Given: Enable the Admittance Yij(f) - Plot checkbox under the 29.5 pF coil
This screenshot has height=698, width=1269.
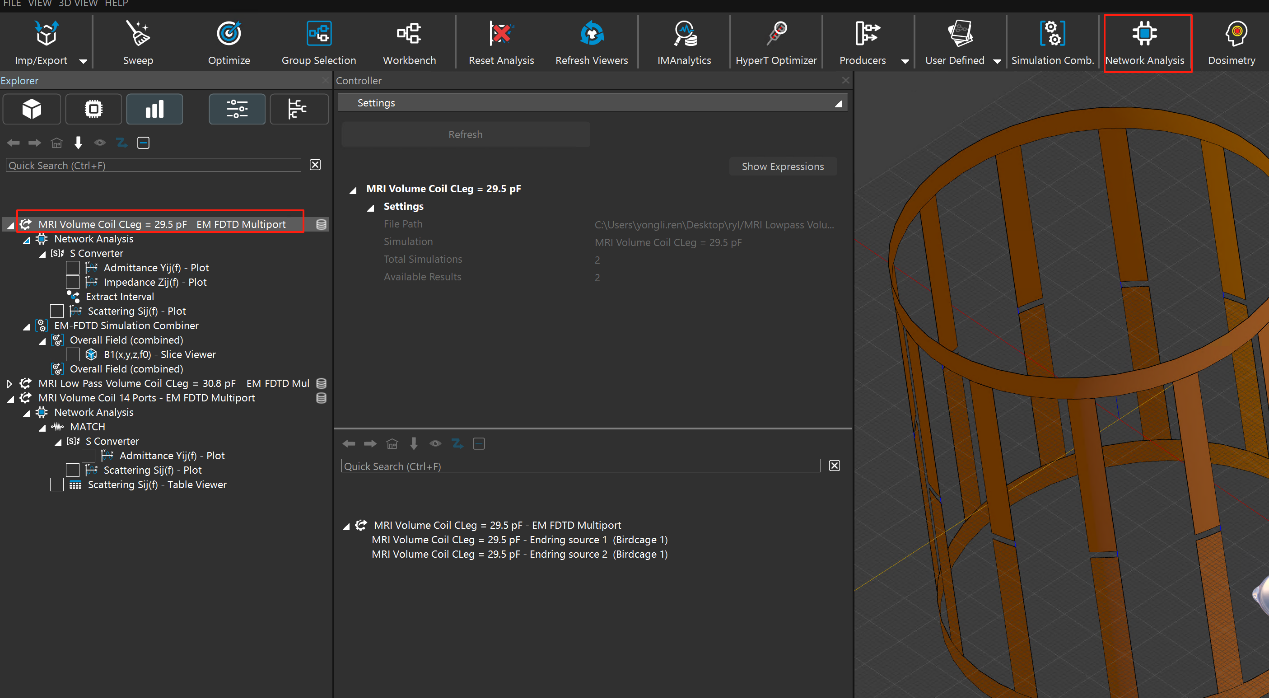Looking at the screenshot, I should [x=73, y=268].
